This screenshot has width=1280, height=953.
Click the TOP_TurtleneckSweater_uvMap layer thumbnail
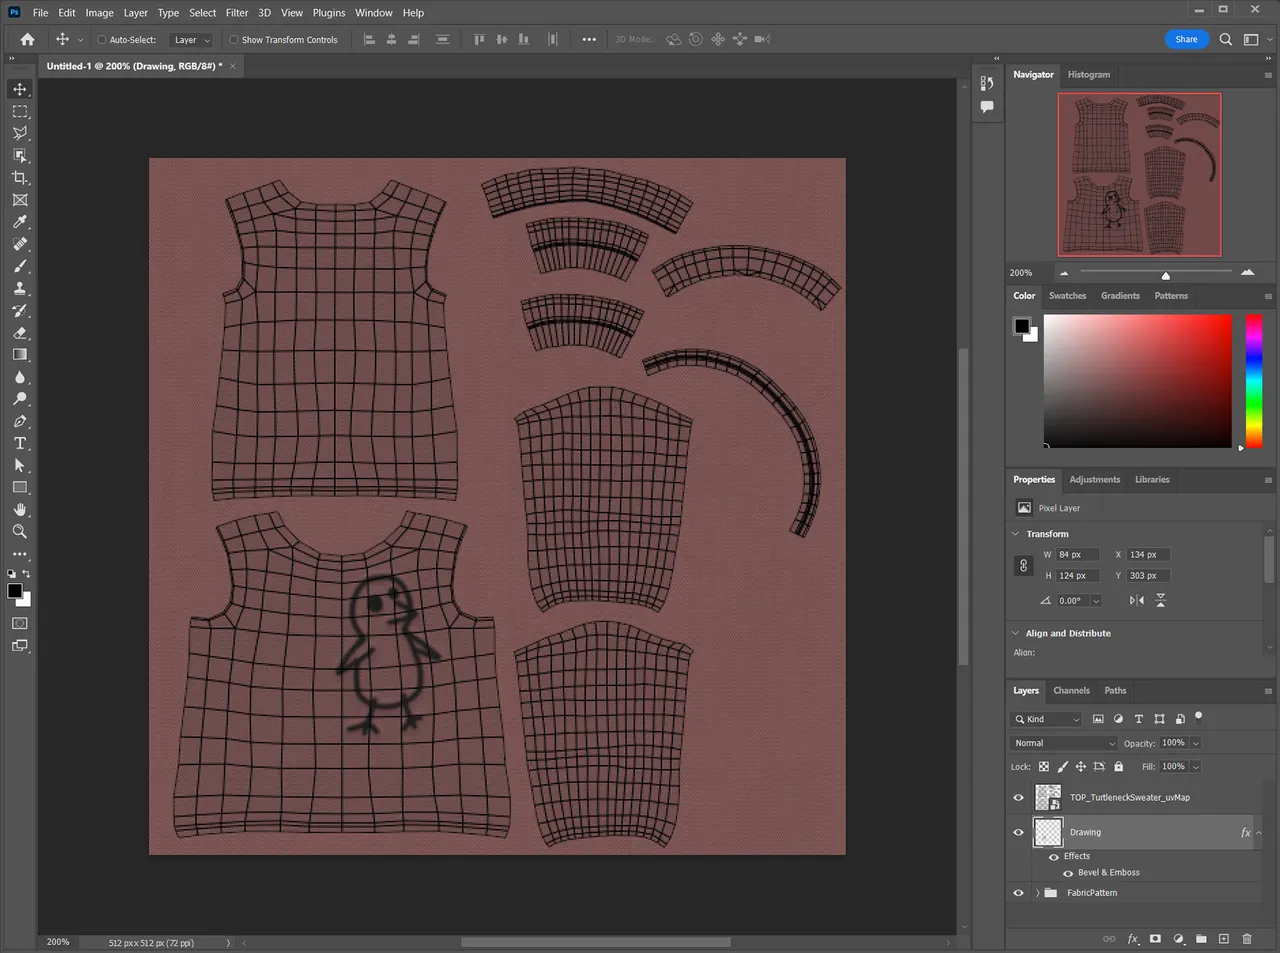[x=1047, y=797]
